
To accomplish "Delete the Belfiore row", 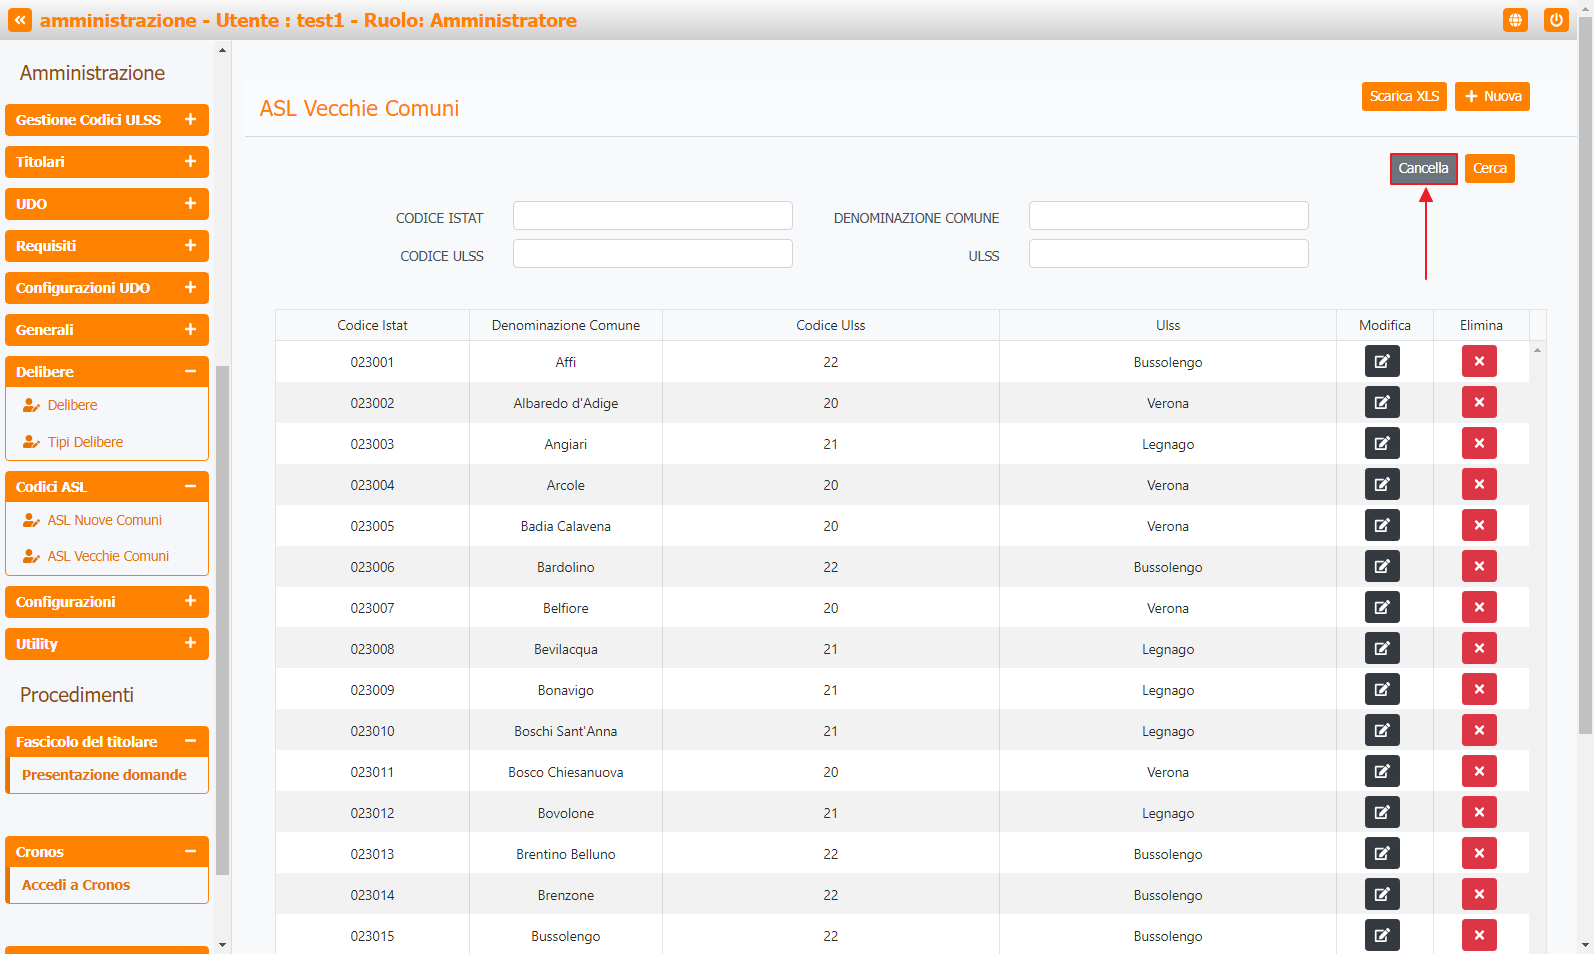I will [x=1478, y=607].
